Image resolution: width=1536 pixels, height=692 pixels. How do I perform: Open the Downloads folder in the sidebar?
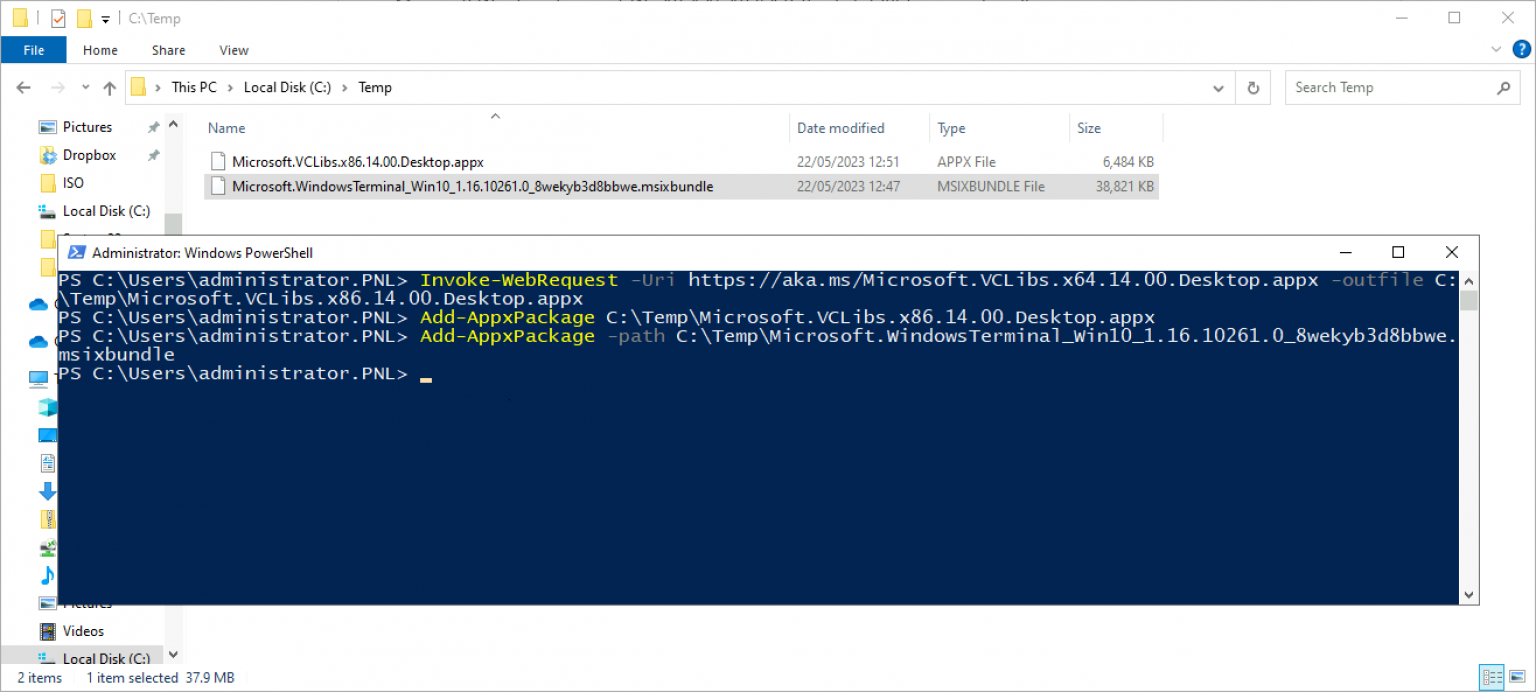pos(46,491)
